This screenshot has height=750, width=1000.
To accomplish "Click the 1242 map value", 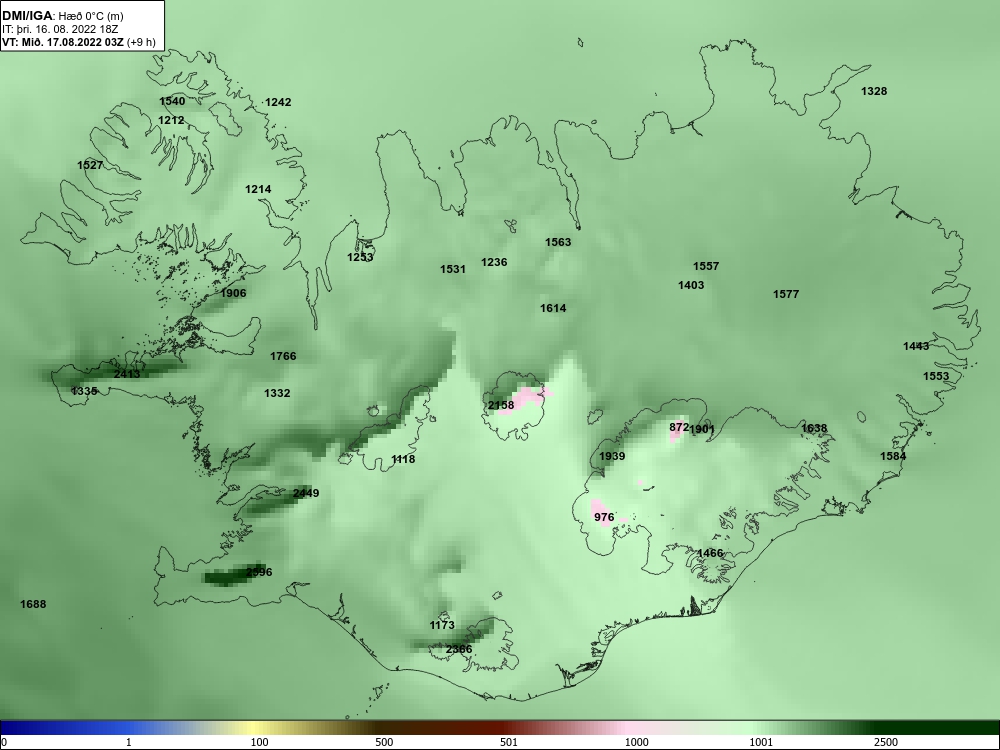I will click(278, 102).
